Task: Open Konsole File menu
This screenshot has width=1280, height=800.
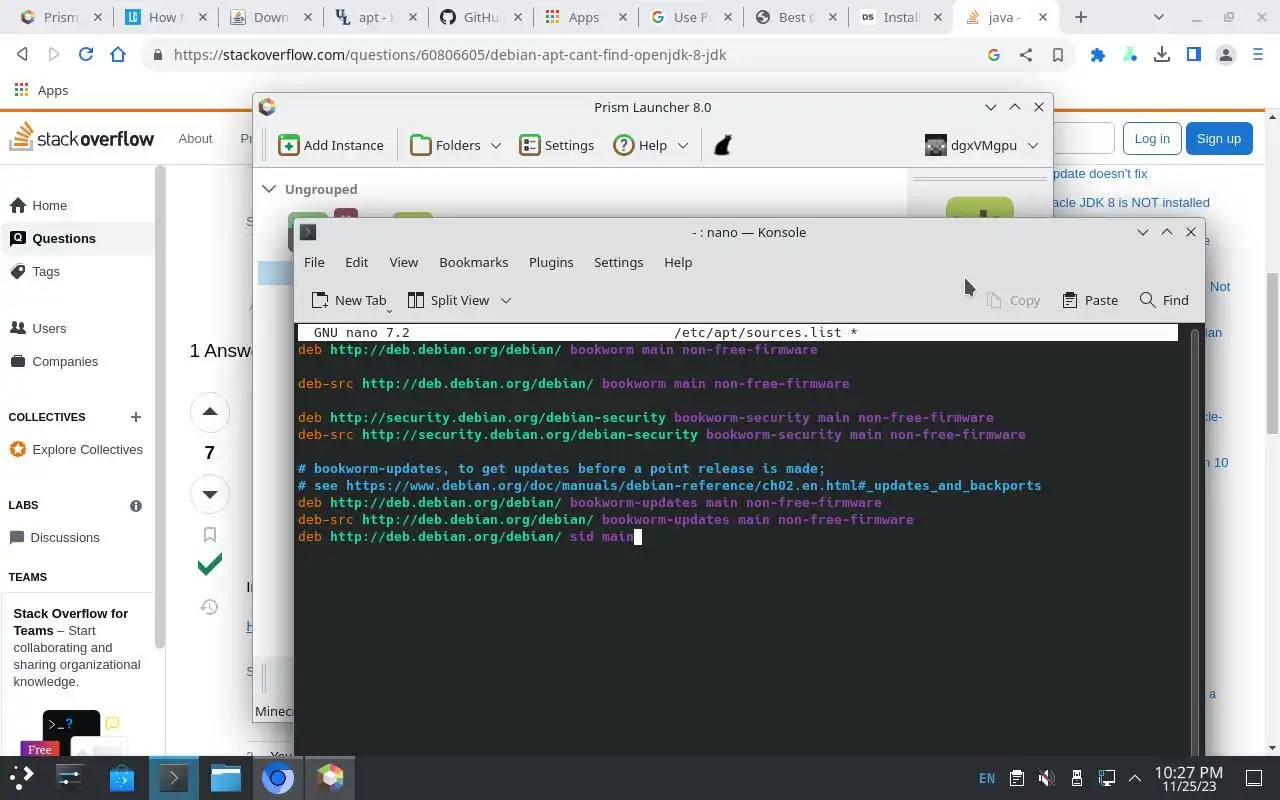Action: (314, 262)
